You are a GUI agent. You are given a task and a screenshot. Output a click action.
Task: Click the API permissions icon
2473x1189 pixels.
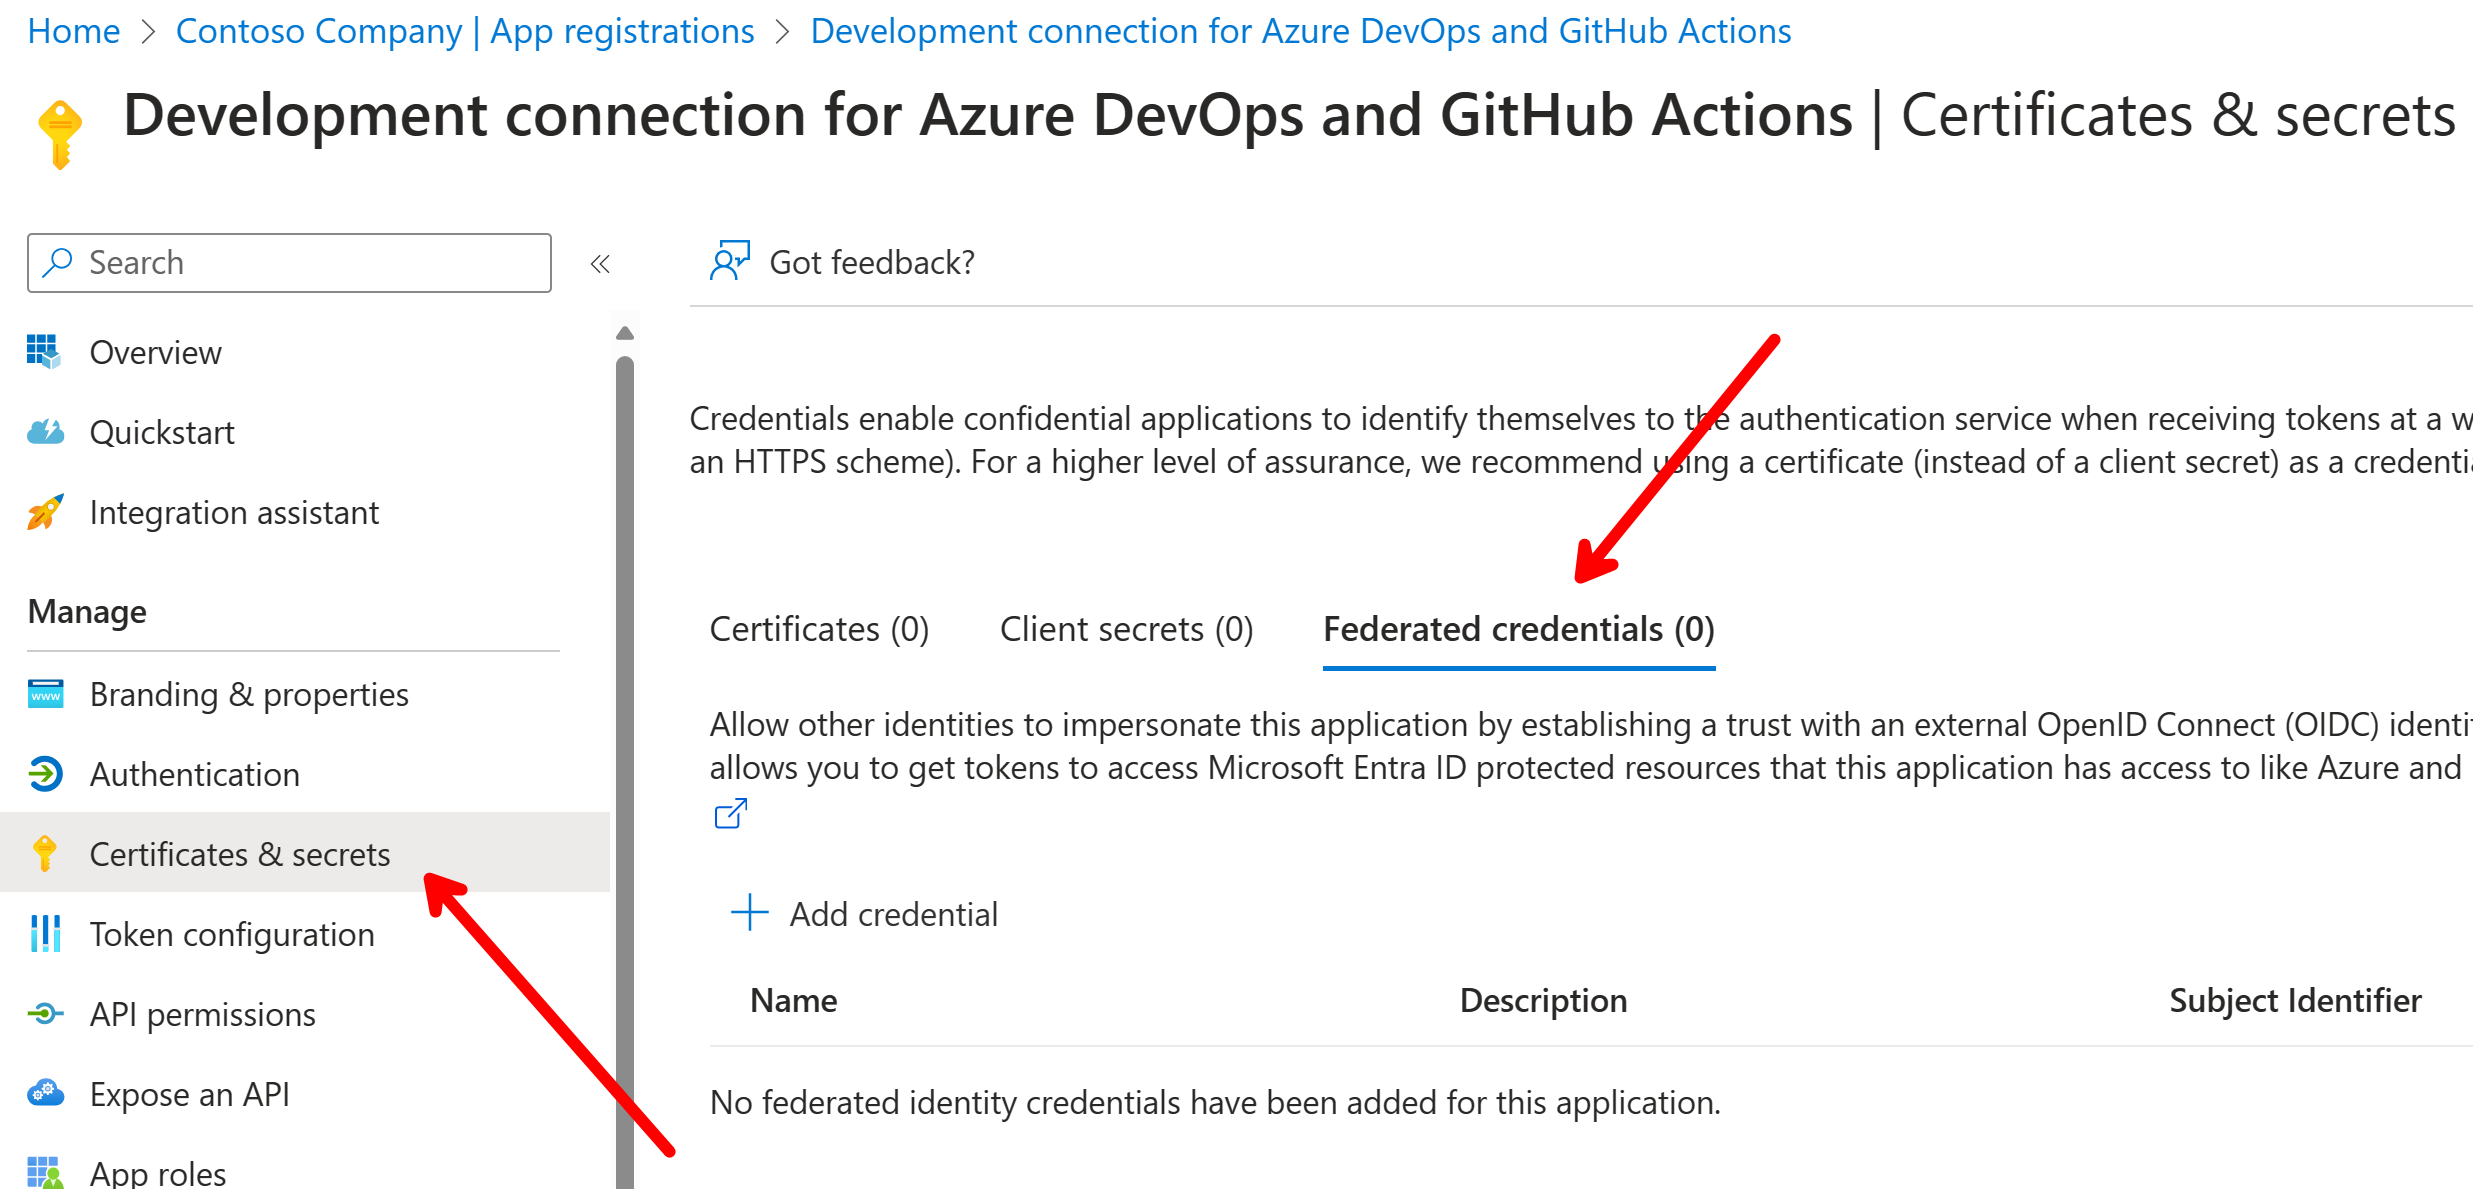click(x=45, y=1014)
